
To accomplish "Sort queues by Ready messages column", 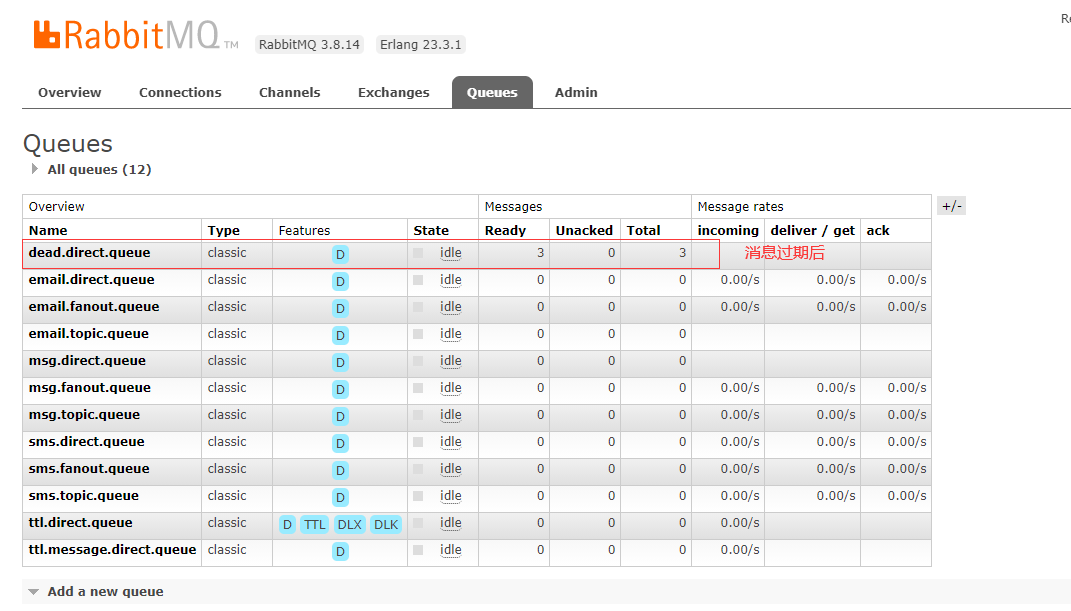I will (505, 231).
